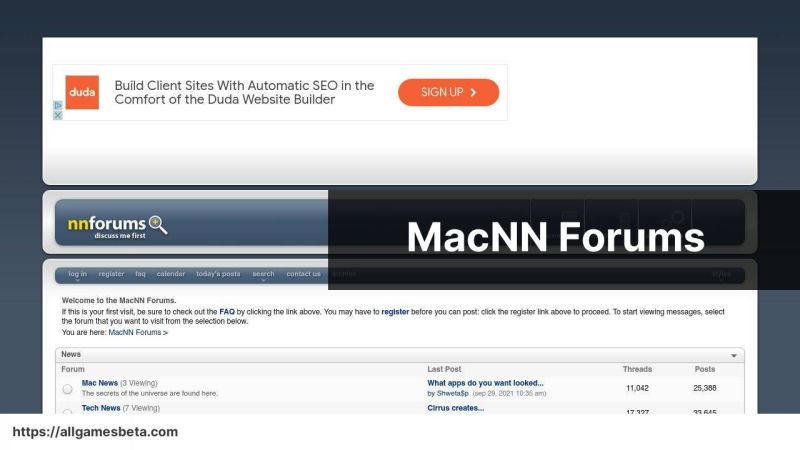Click the nnforums logo

point(107,226)
